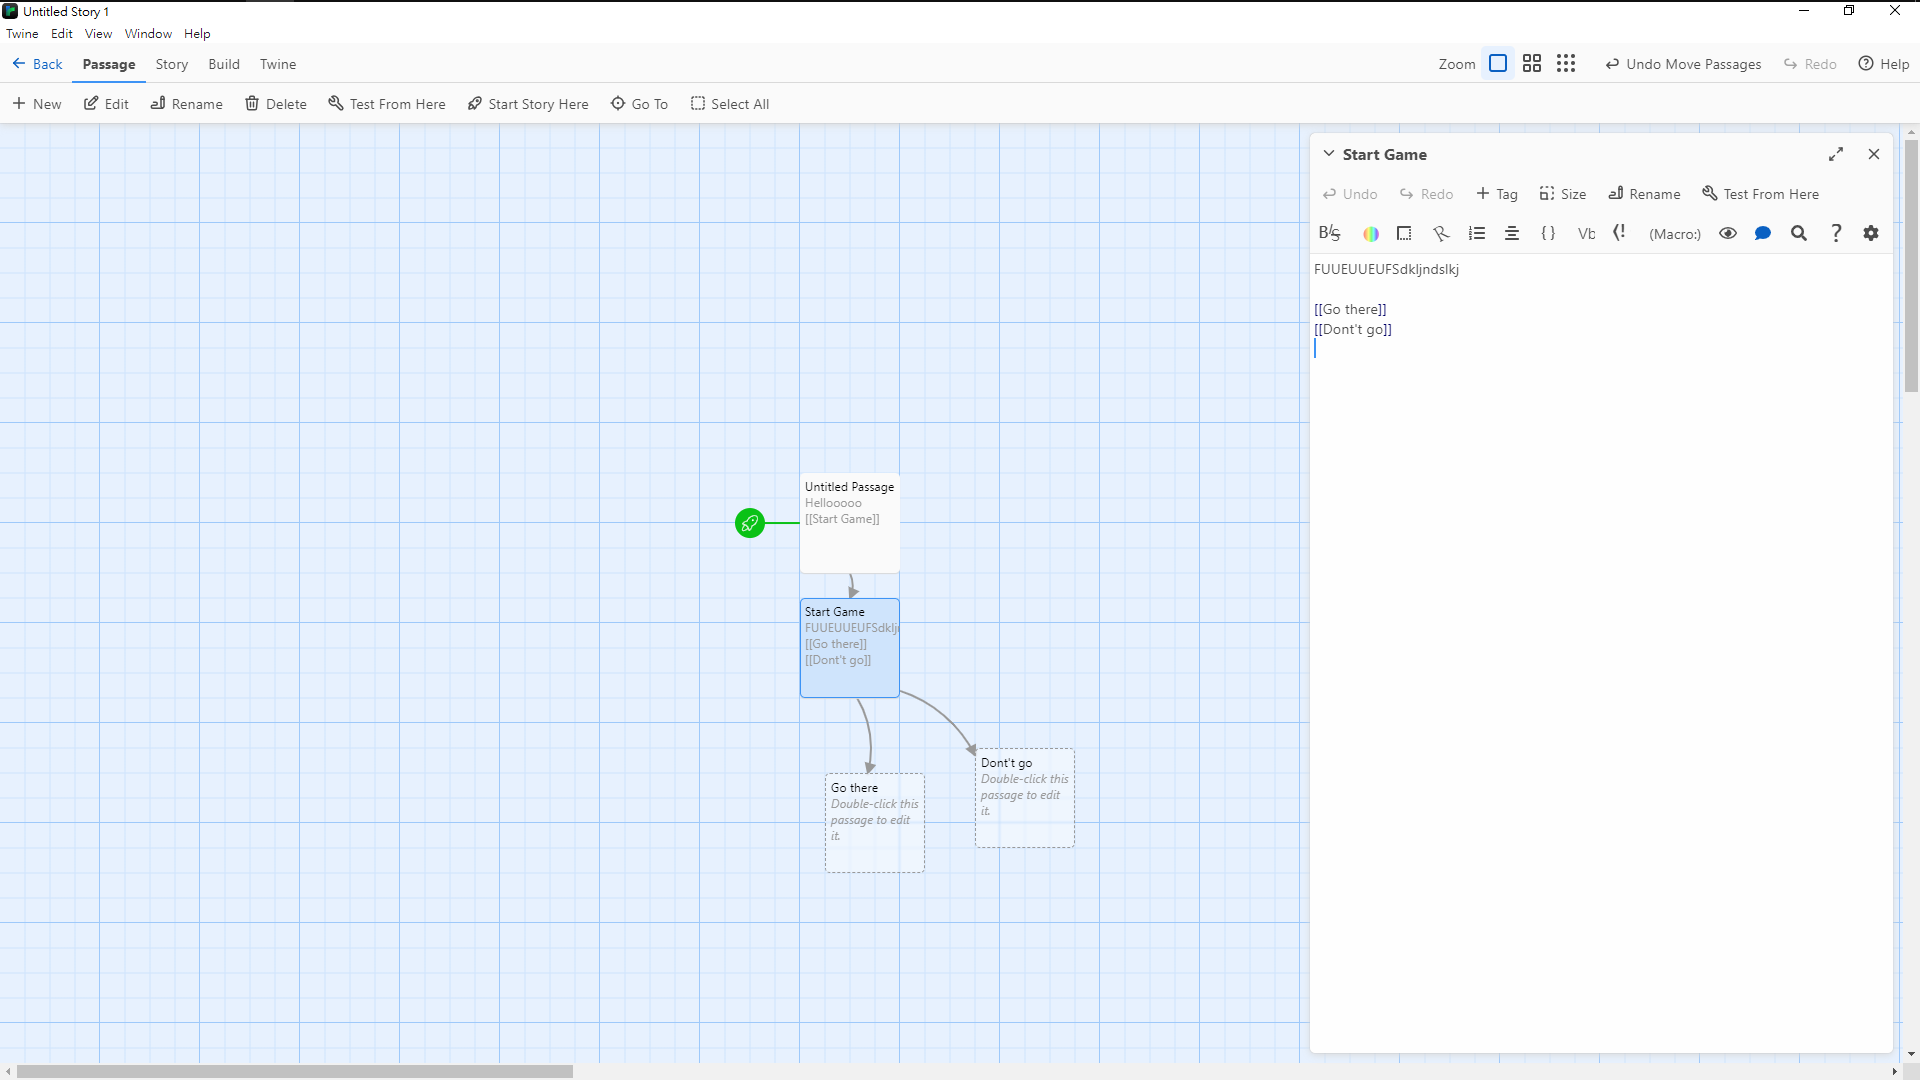The image size is (1920, 1080).
Task: Toggle the eye preview icon
Action: pyautogui.click(x=1728, y=233)
